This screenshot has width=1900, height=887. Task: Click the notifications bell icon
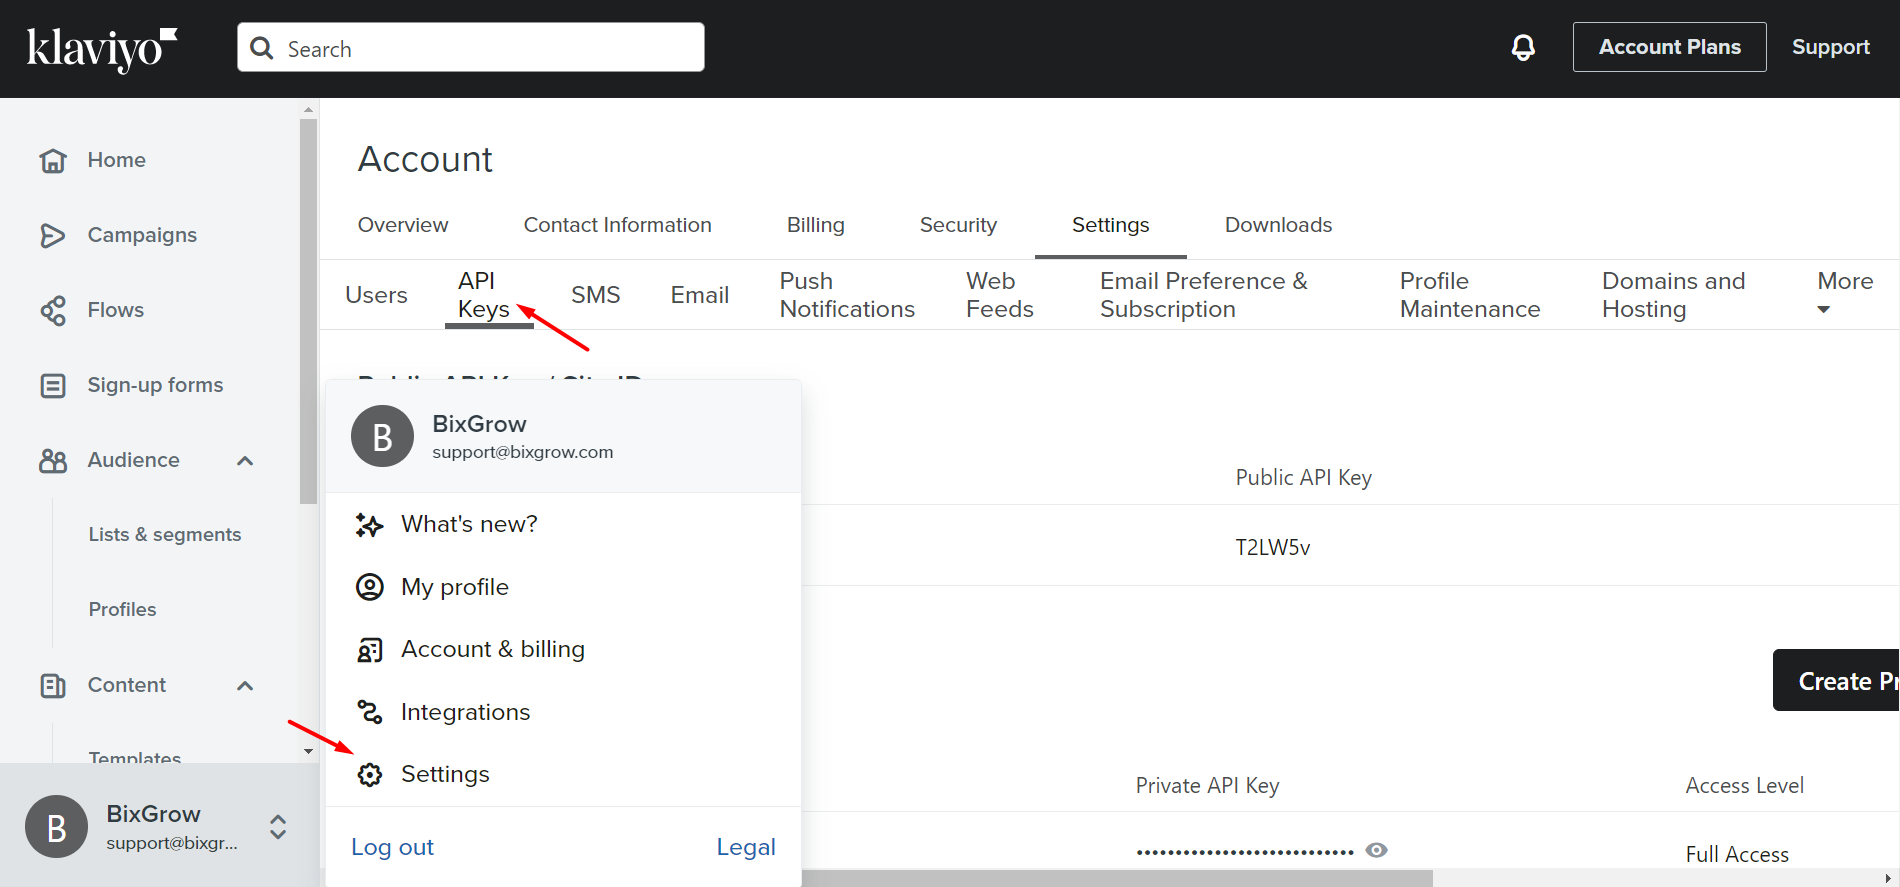click(x=1523, y=47)
